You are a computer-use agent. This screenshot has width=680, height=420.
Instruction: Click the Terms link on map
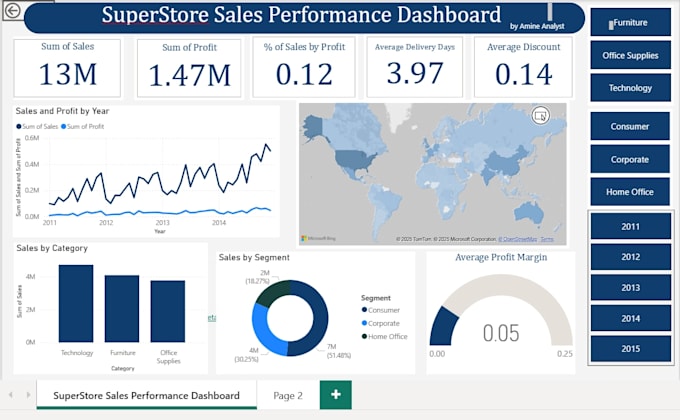point(547,239)
